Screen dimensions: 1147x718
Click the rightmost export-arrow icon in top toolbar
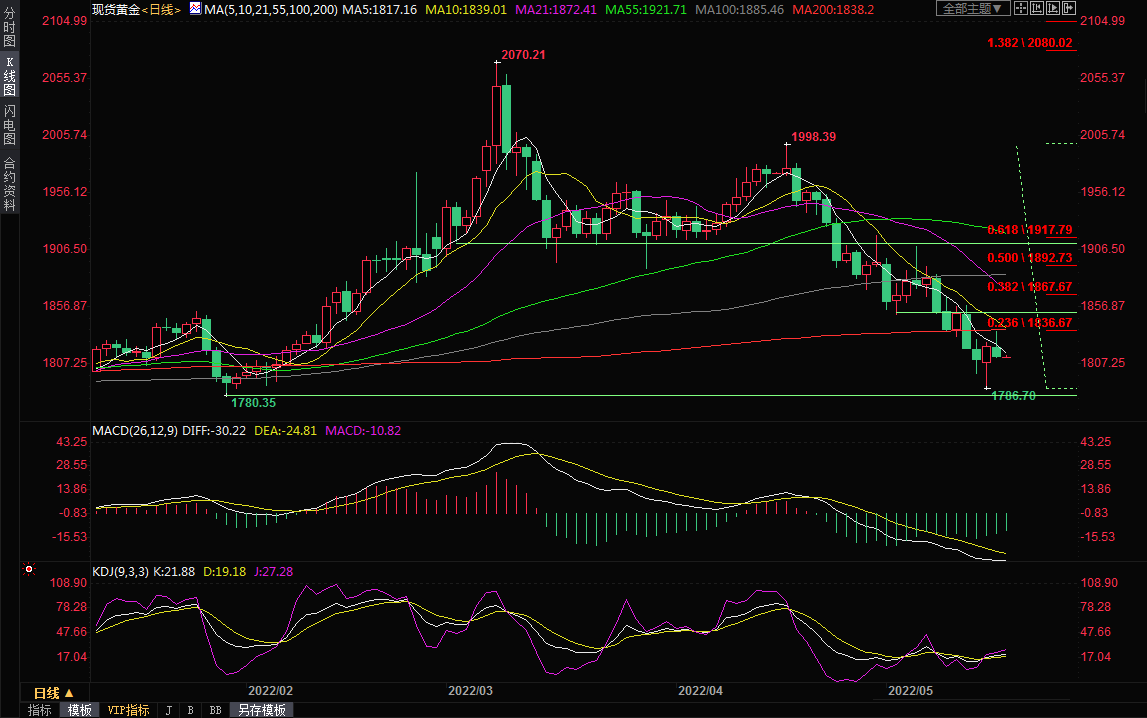(1067, 9)
